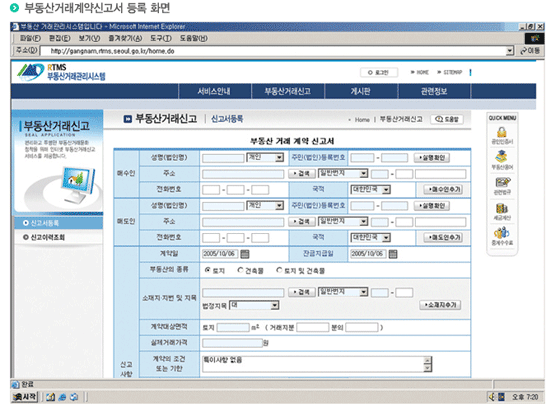Click the first quick launch icon in taskbar
The image size is (560, 407).
point(50,397)
